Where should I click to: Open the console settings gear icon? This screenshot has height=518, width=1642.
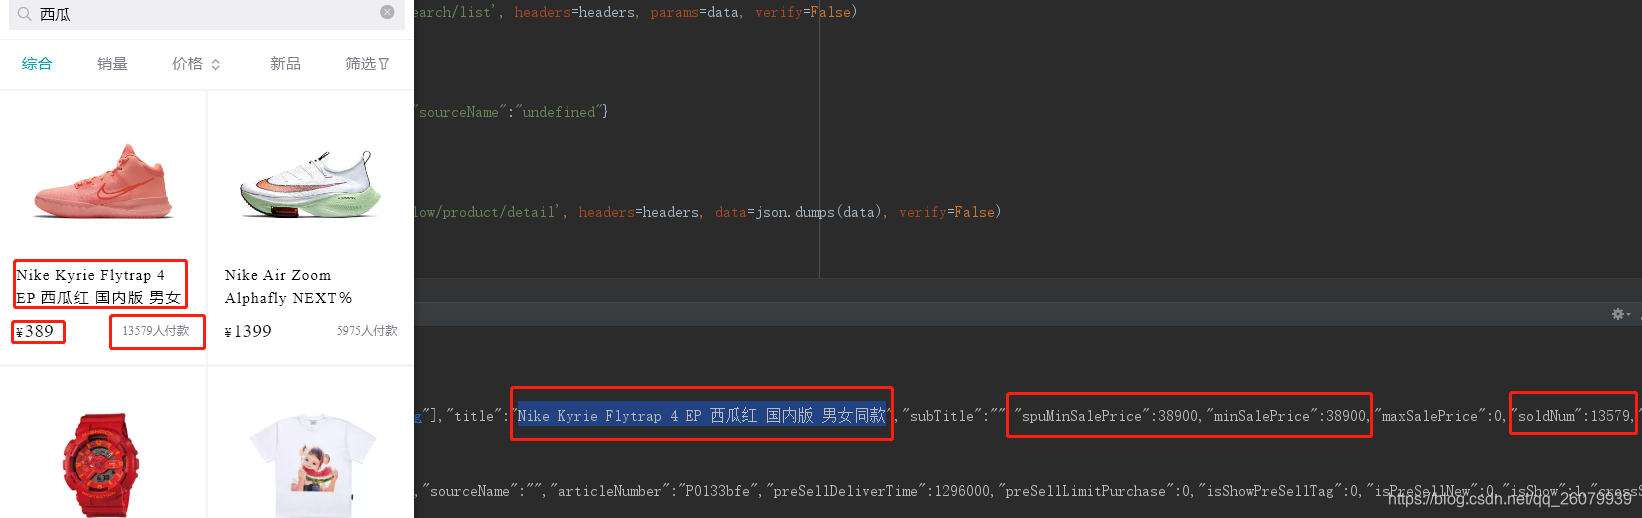[x=1618, y=314]
